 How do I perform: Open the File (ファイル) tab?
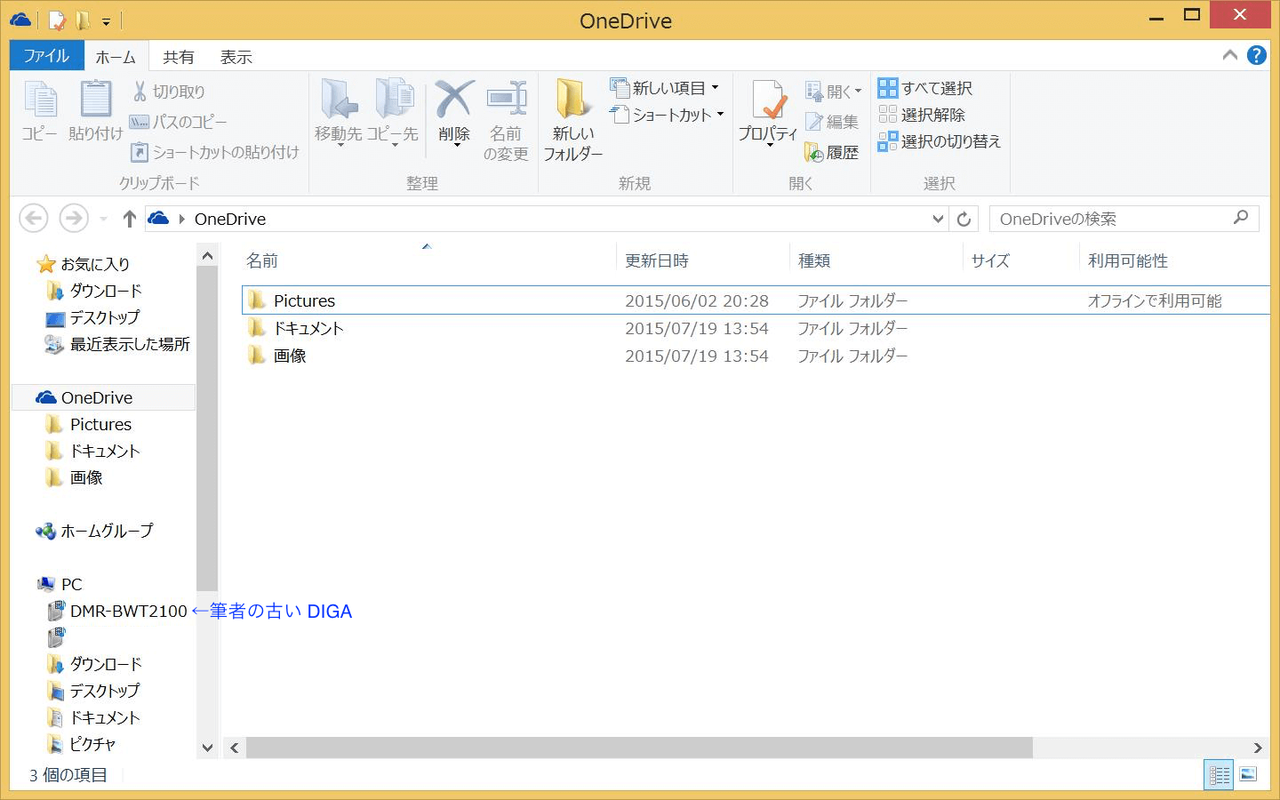[46, 56]
